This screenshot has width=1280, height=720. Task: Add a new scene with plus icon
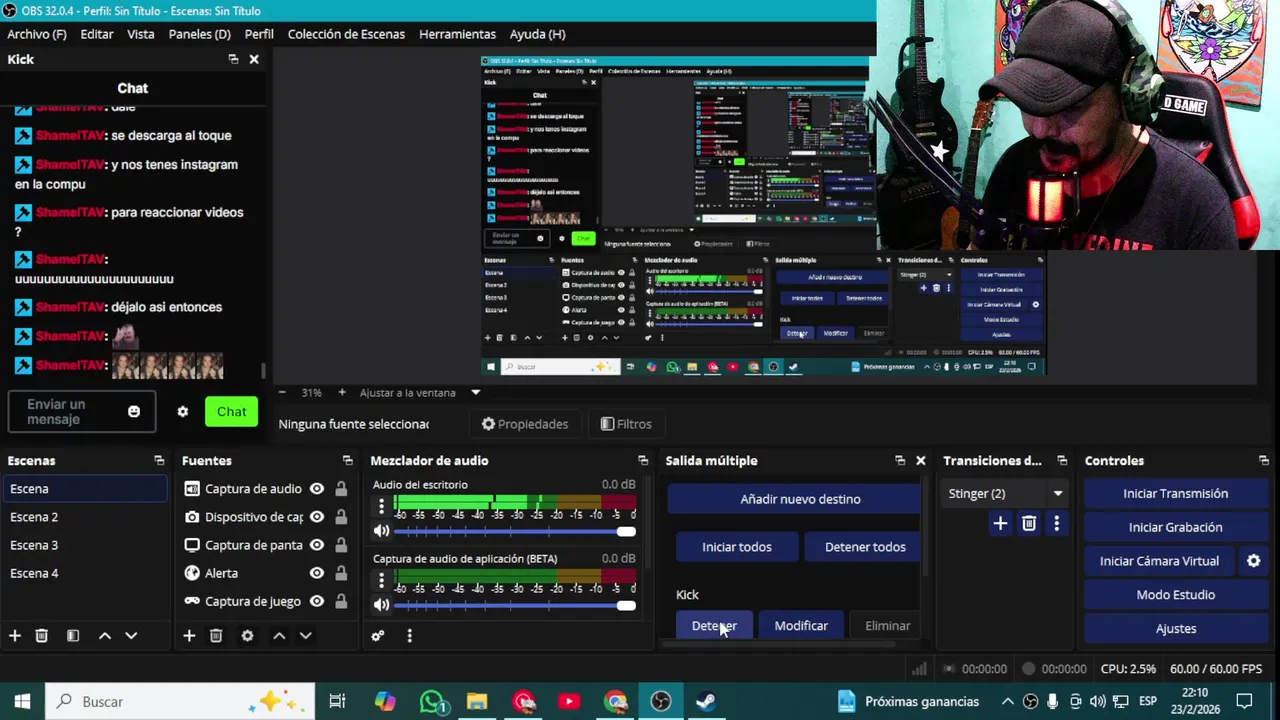tap(15, 636)
